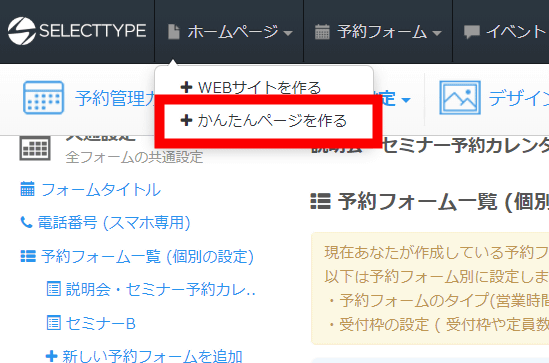Open 説明会・セミナー予約カレ.. form
549x363 pixels.
point(160,289)
